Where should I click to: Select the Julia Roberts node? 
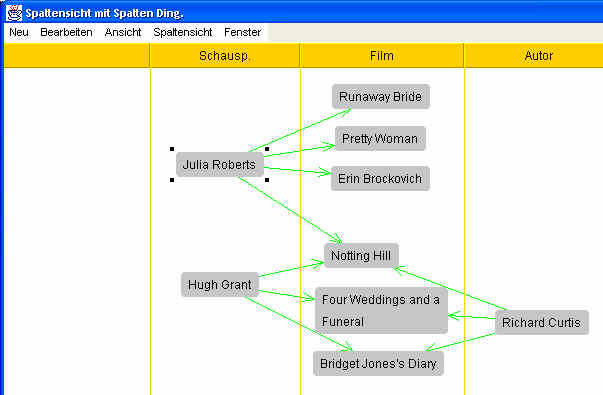tap(220, 165)
